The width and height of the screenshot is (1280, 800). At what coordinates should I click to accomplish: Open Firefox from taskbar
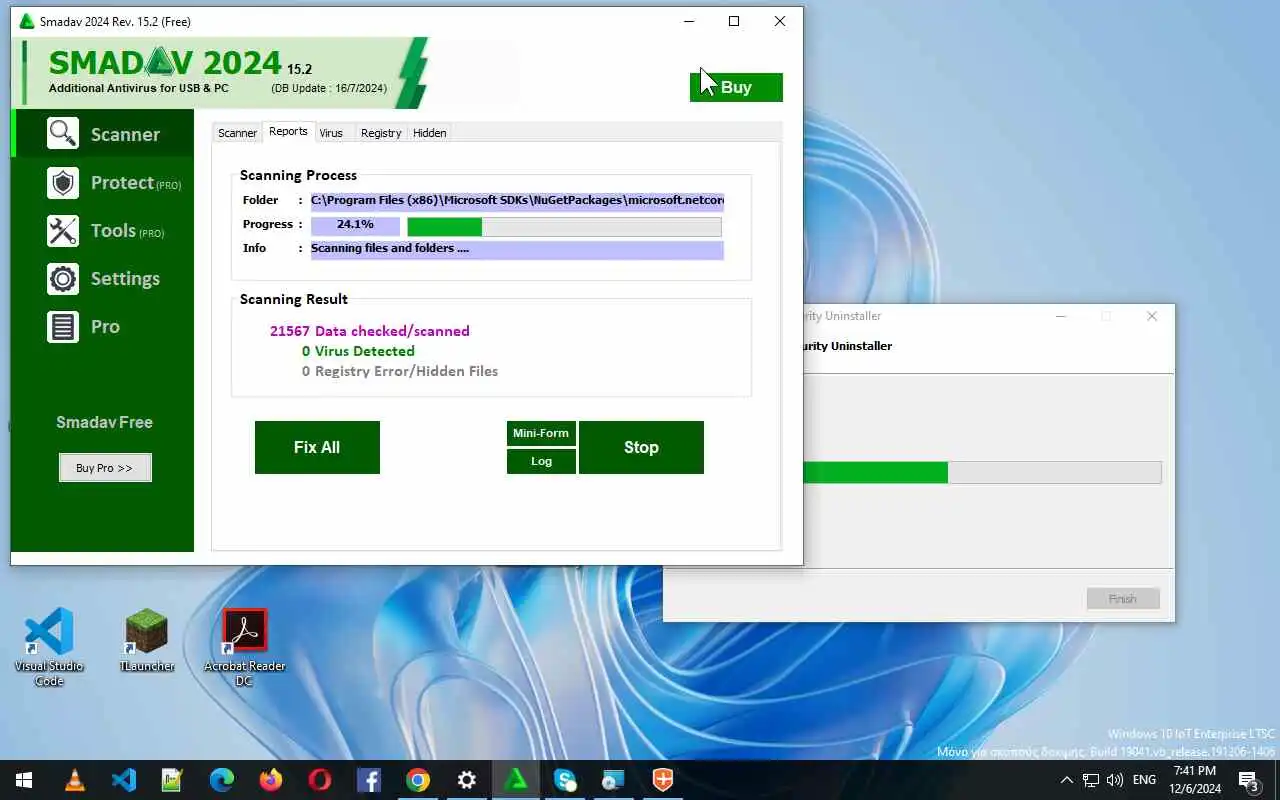[x=271, y=780]
